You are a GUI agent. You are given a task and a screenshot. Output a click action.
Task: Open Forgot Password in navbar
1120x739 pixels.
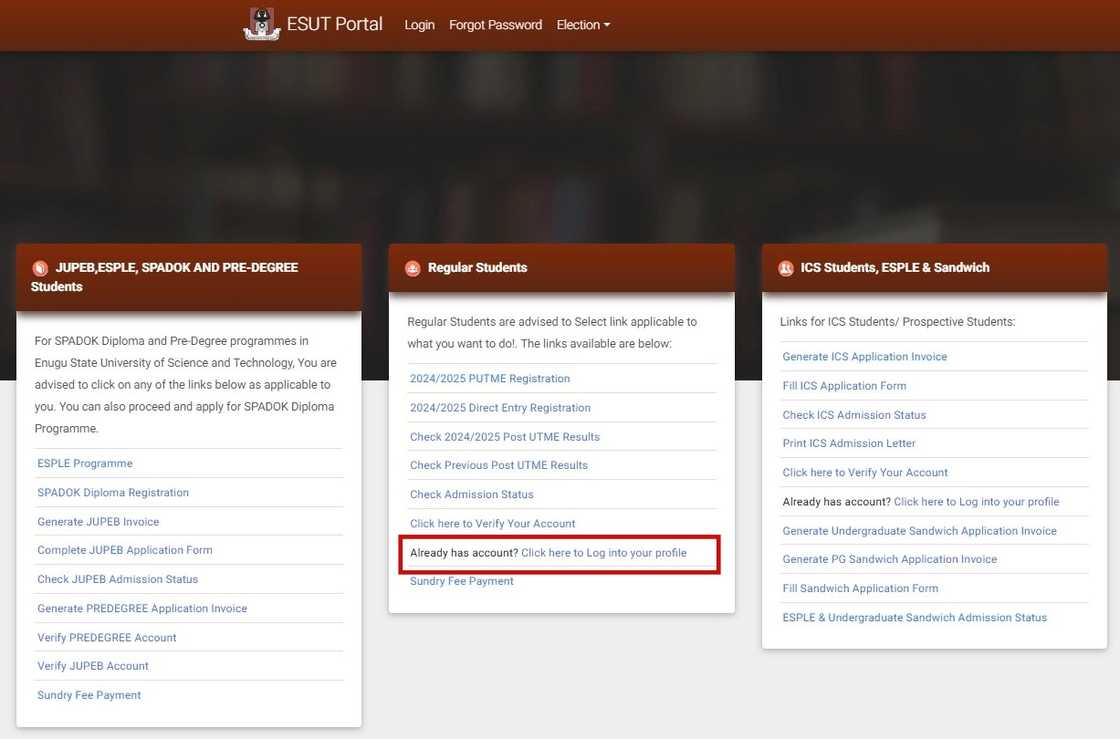point(495,25)
